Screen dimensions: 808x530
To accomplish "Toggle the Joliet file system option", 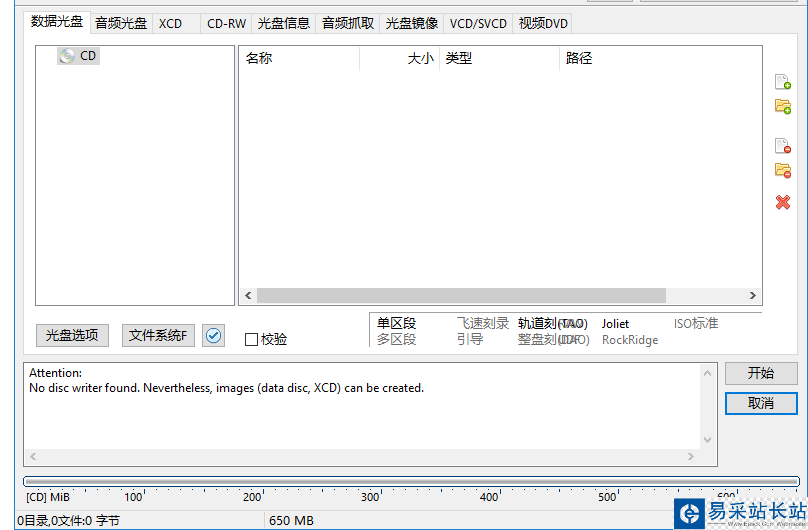I will click(x=615, y=323).
